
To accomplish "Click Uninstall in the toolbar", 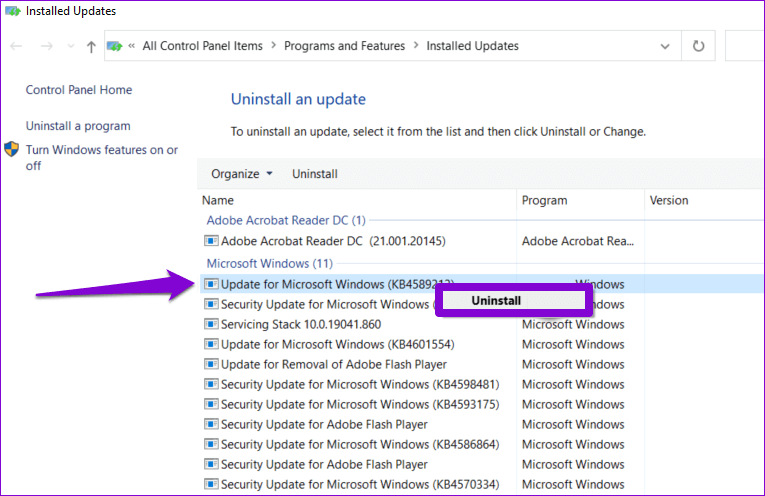I will pos(315,174).
